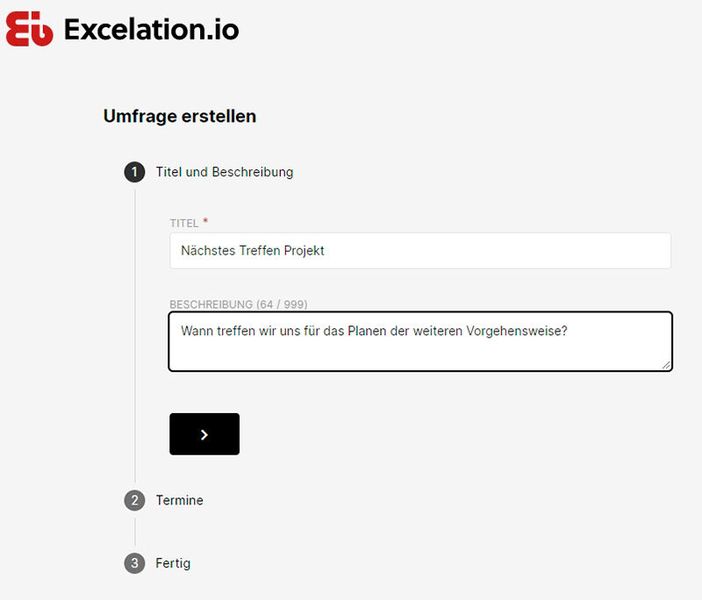Place cursor on "Projekt" in the title
Image resolution: width=702 pixels, height=600 pixels.
pos(303,251)
